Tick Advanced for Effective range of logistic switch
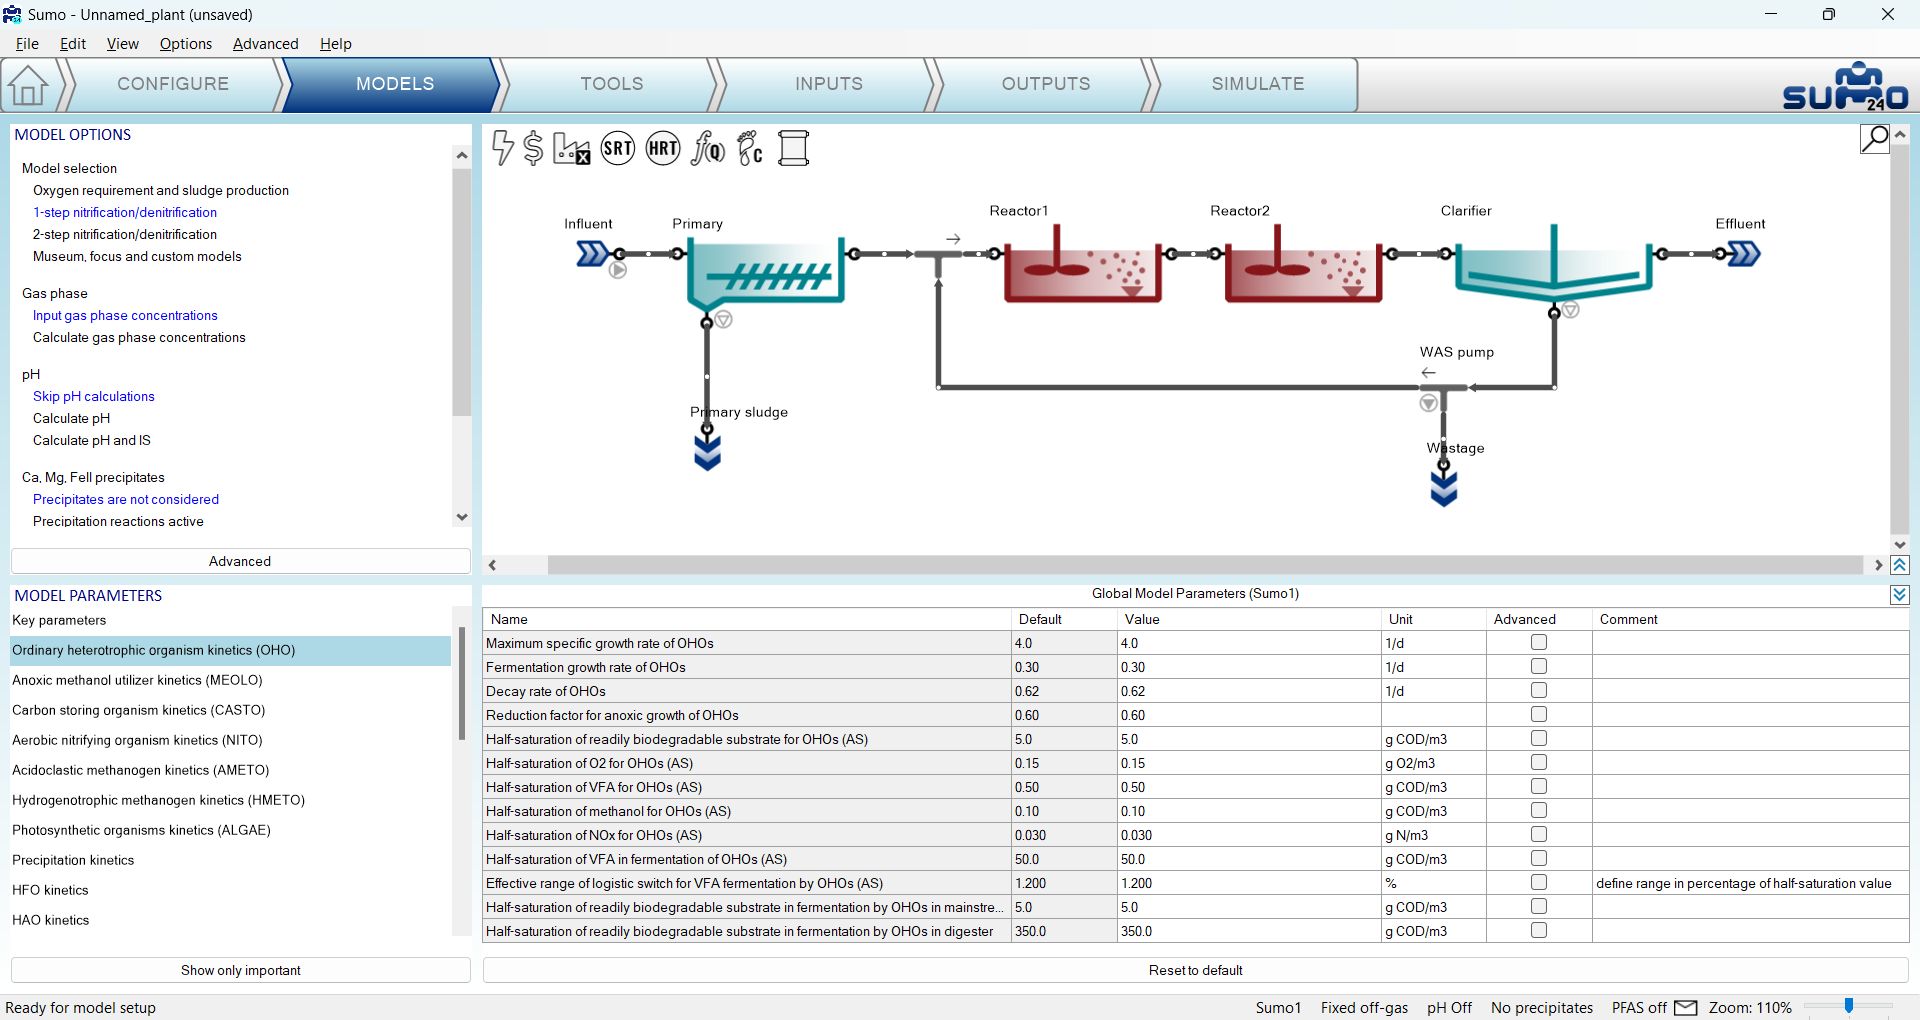The width and height of the screenshot is (1920, 1020). (x=1539, y=883)
